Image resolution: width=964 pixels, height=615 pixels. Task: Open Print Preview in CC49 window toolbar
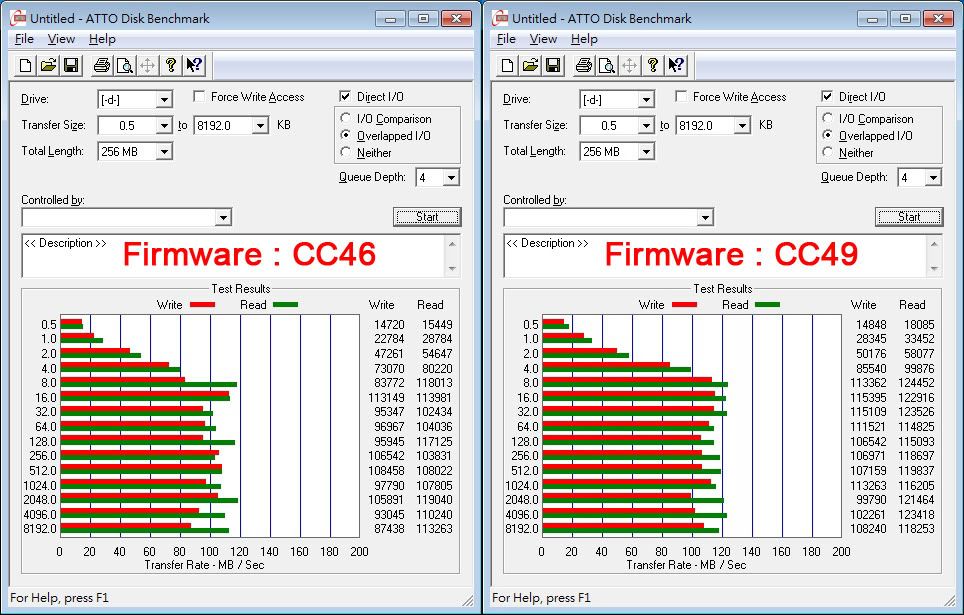(607, 65)
